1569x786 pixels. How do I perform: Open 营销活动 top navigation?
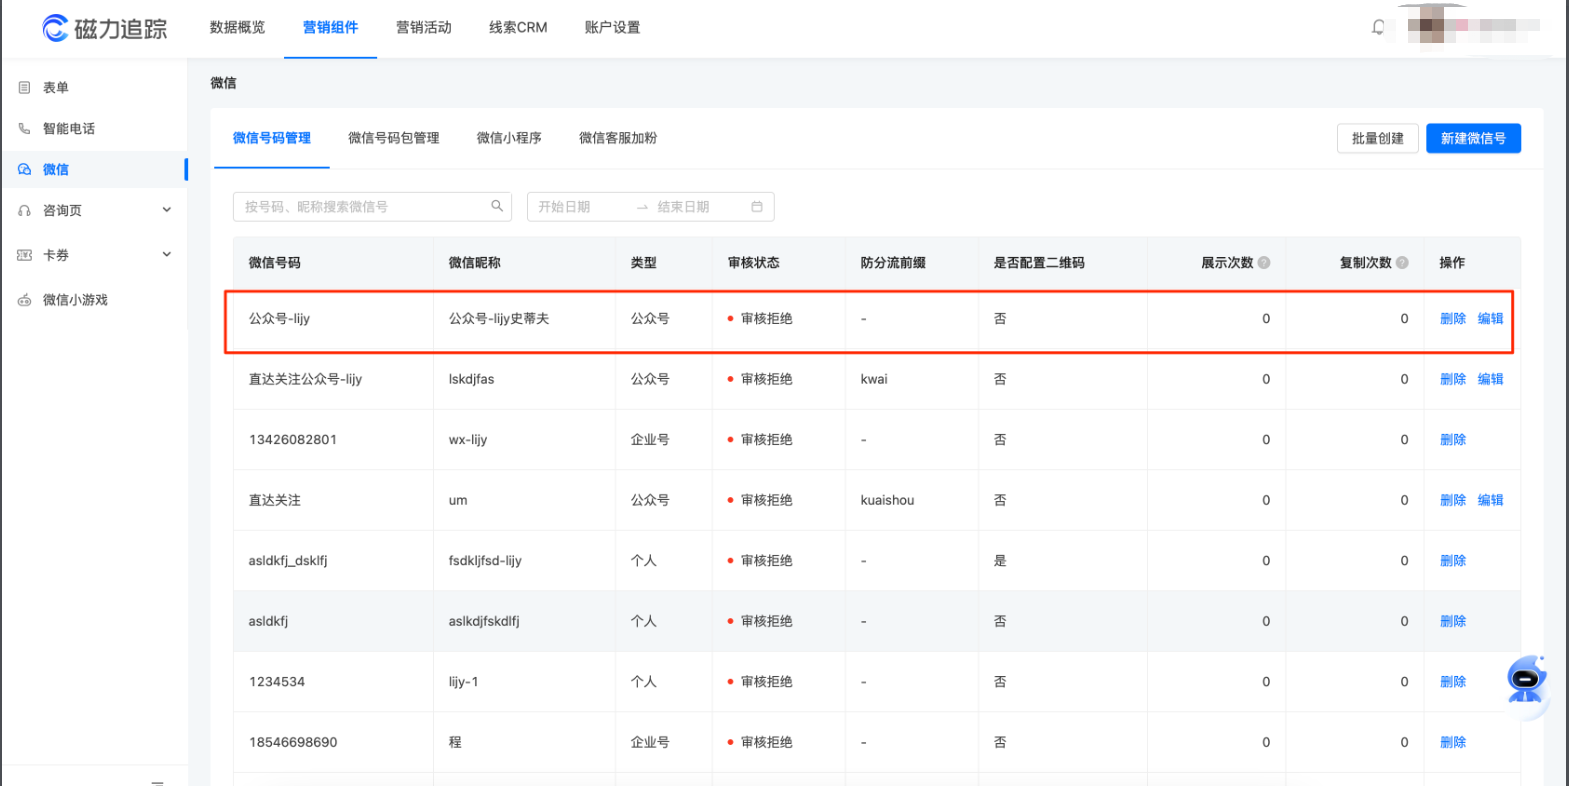(x=423, y=27)
